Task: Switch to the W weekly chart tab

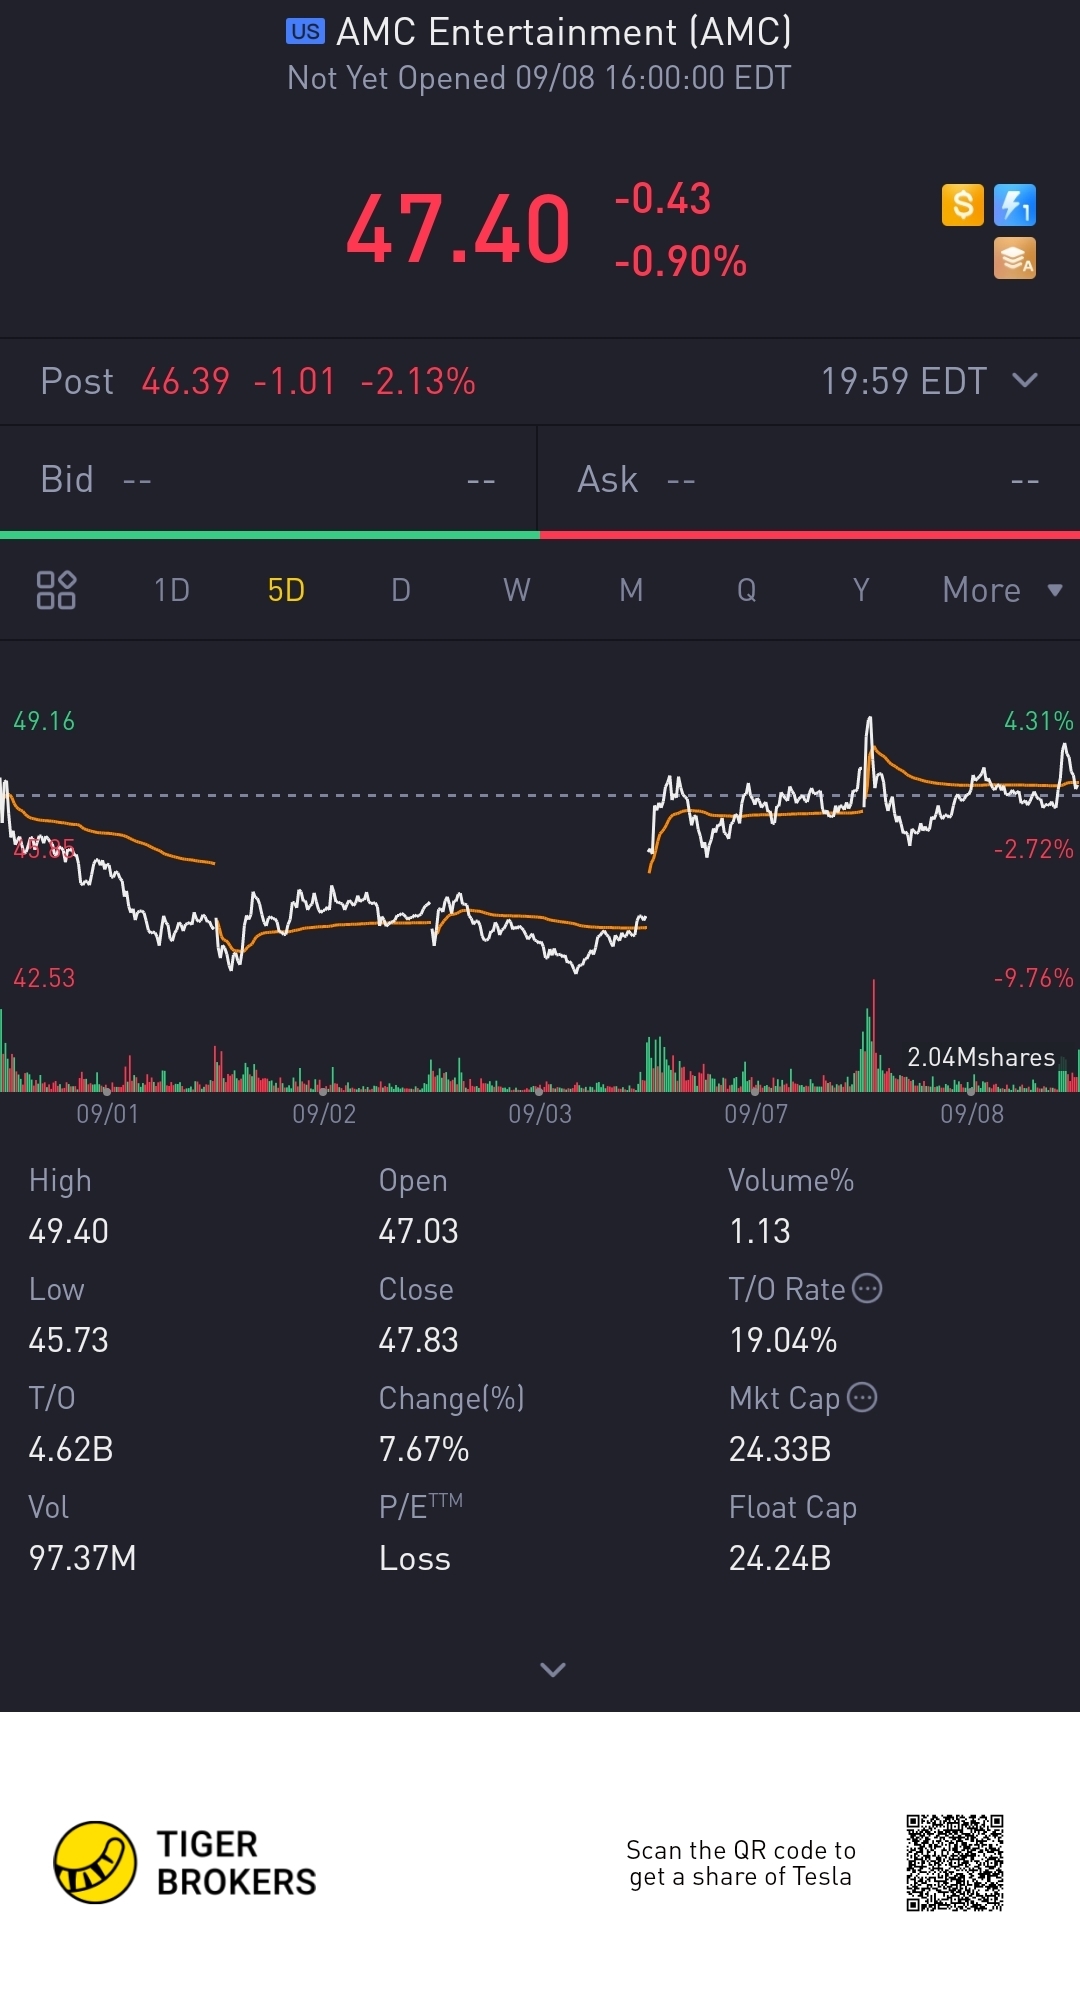Action: click(x=516, y=590)
